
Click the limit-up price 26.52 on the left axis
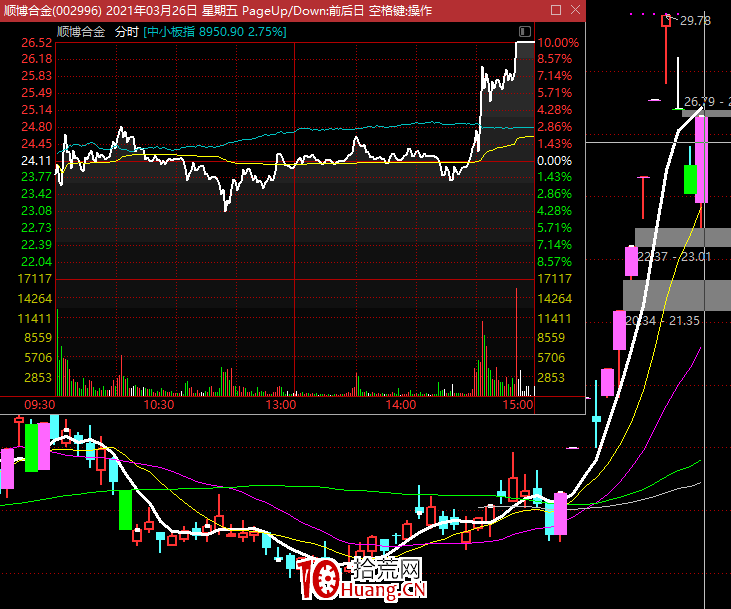point(37,43)
